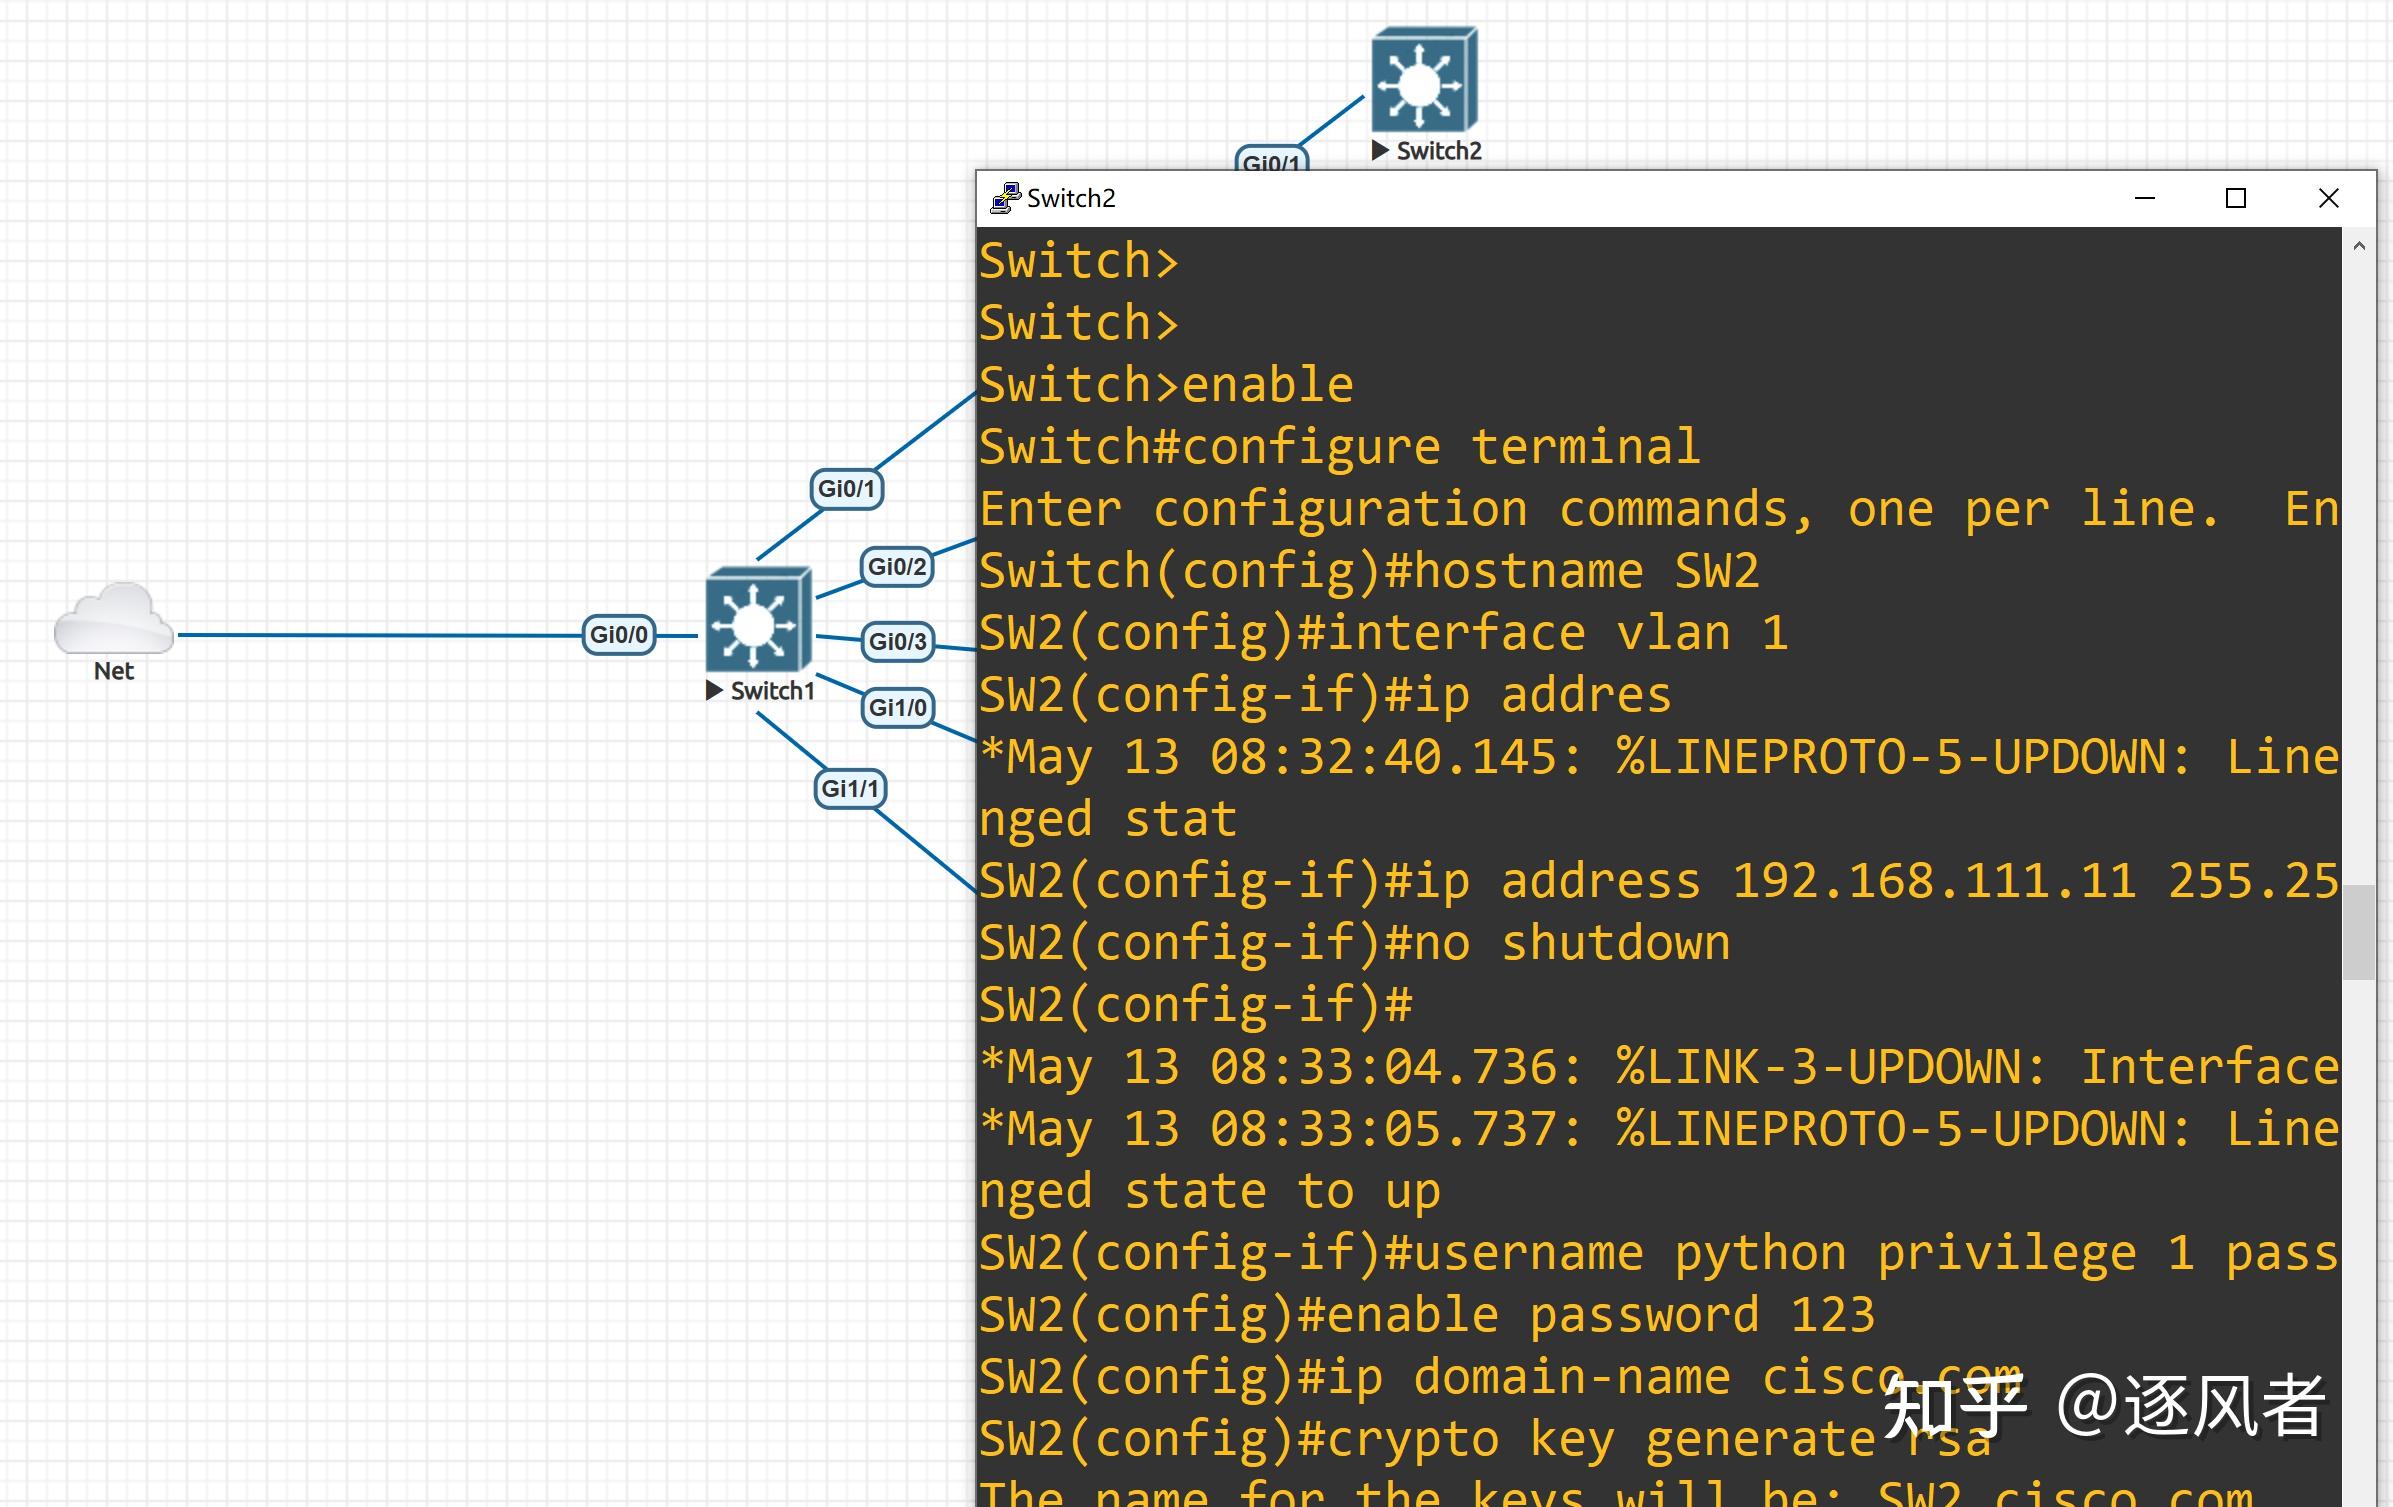
Task: Click the Gi0/3 interface label
Action: [897, 641]
